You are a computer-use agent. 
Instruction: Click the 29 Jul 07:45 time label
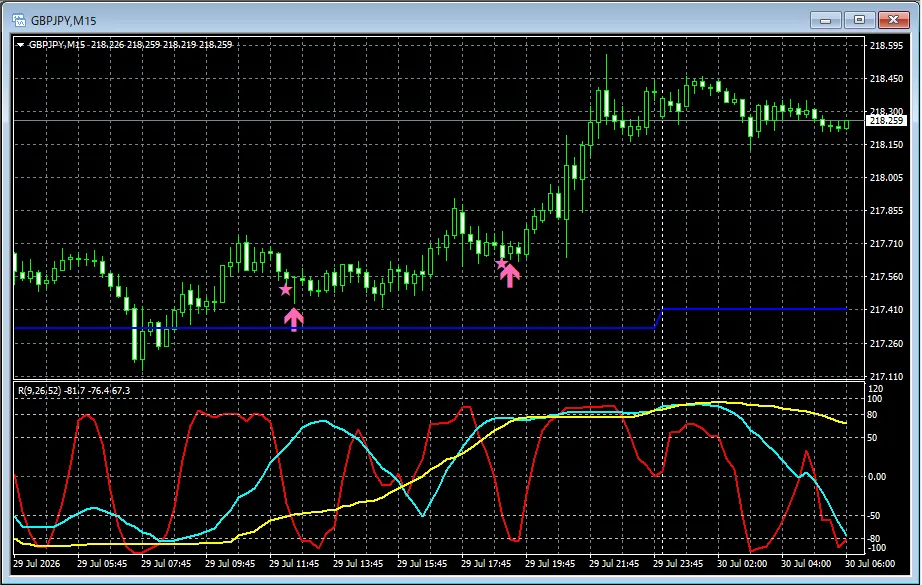[166, 563]
